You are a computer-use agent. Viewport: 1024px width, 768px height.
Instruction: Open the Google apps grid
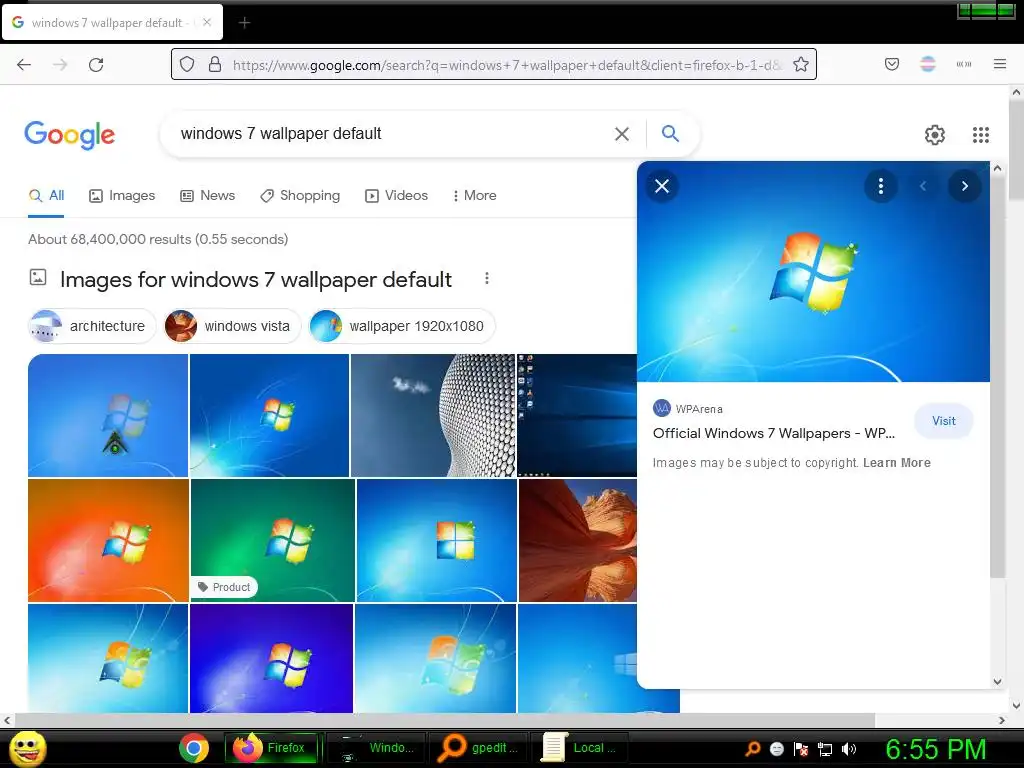tap(980, 135)
